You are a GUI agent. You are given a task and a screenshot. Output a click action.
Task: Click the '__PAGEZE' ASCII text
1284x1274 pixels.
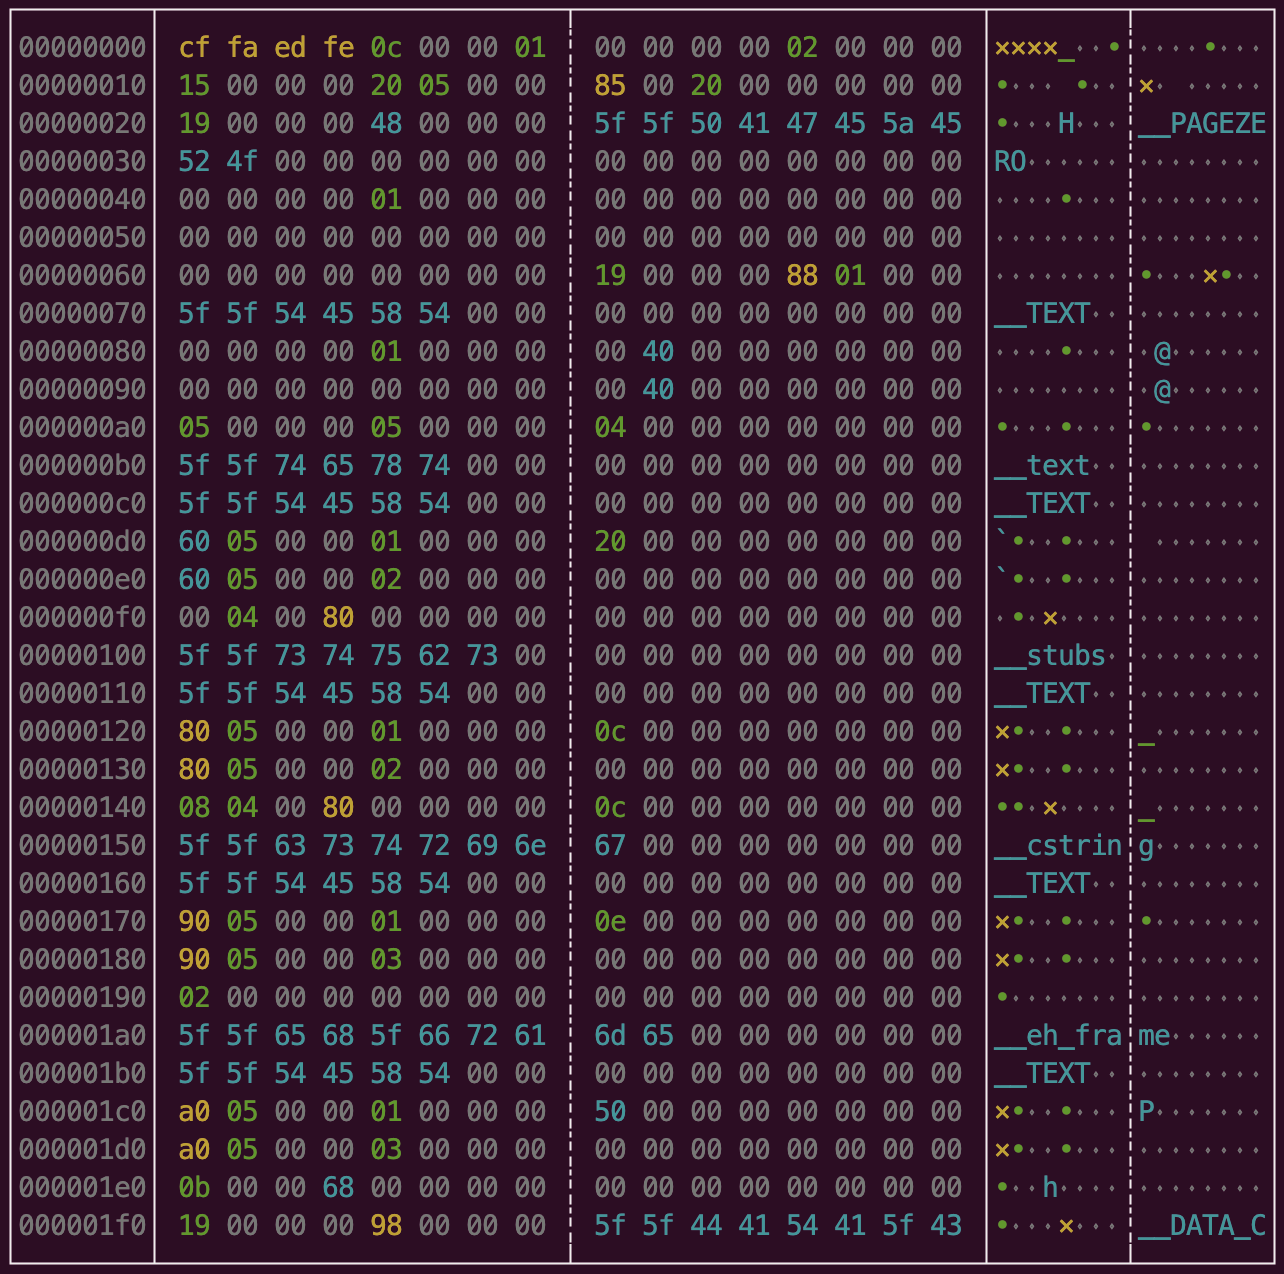click(1202, 124)
